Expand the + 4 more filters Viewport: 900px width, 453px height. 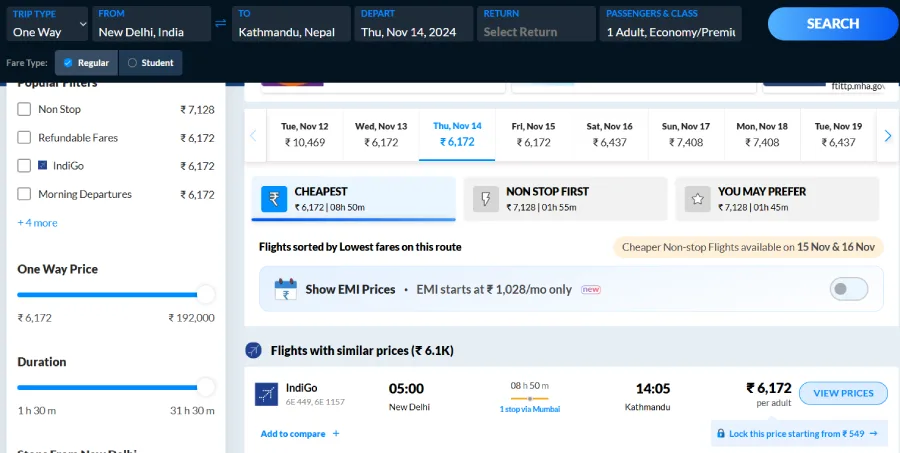tap(37, 222)
